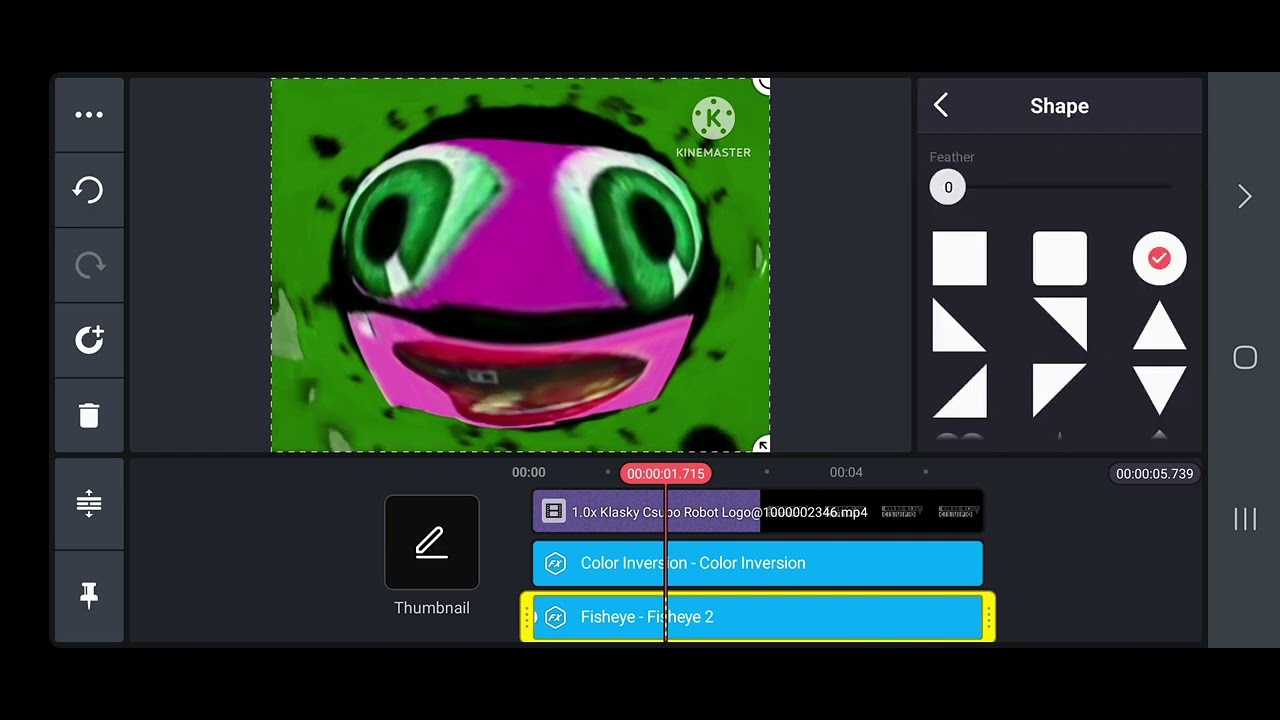Image resolution: width=1280 pixels, height=720 pixels.
Task: Expand the timeline tracks view icon
Action: (x=89, y=503)
